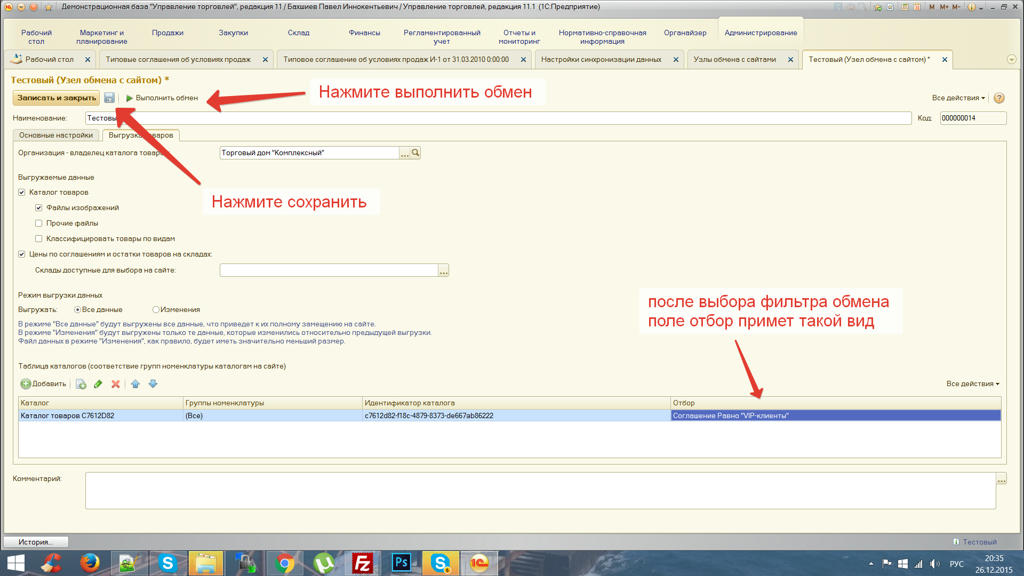
Task: Open Google Chrome from the taskbar
Action: (x=284, y=563)
